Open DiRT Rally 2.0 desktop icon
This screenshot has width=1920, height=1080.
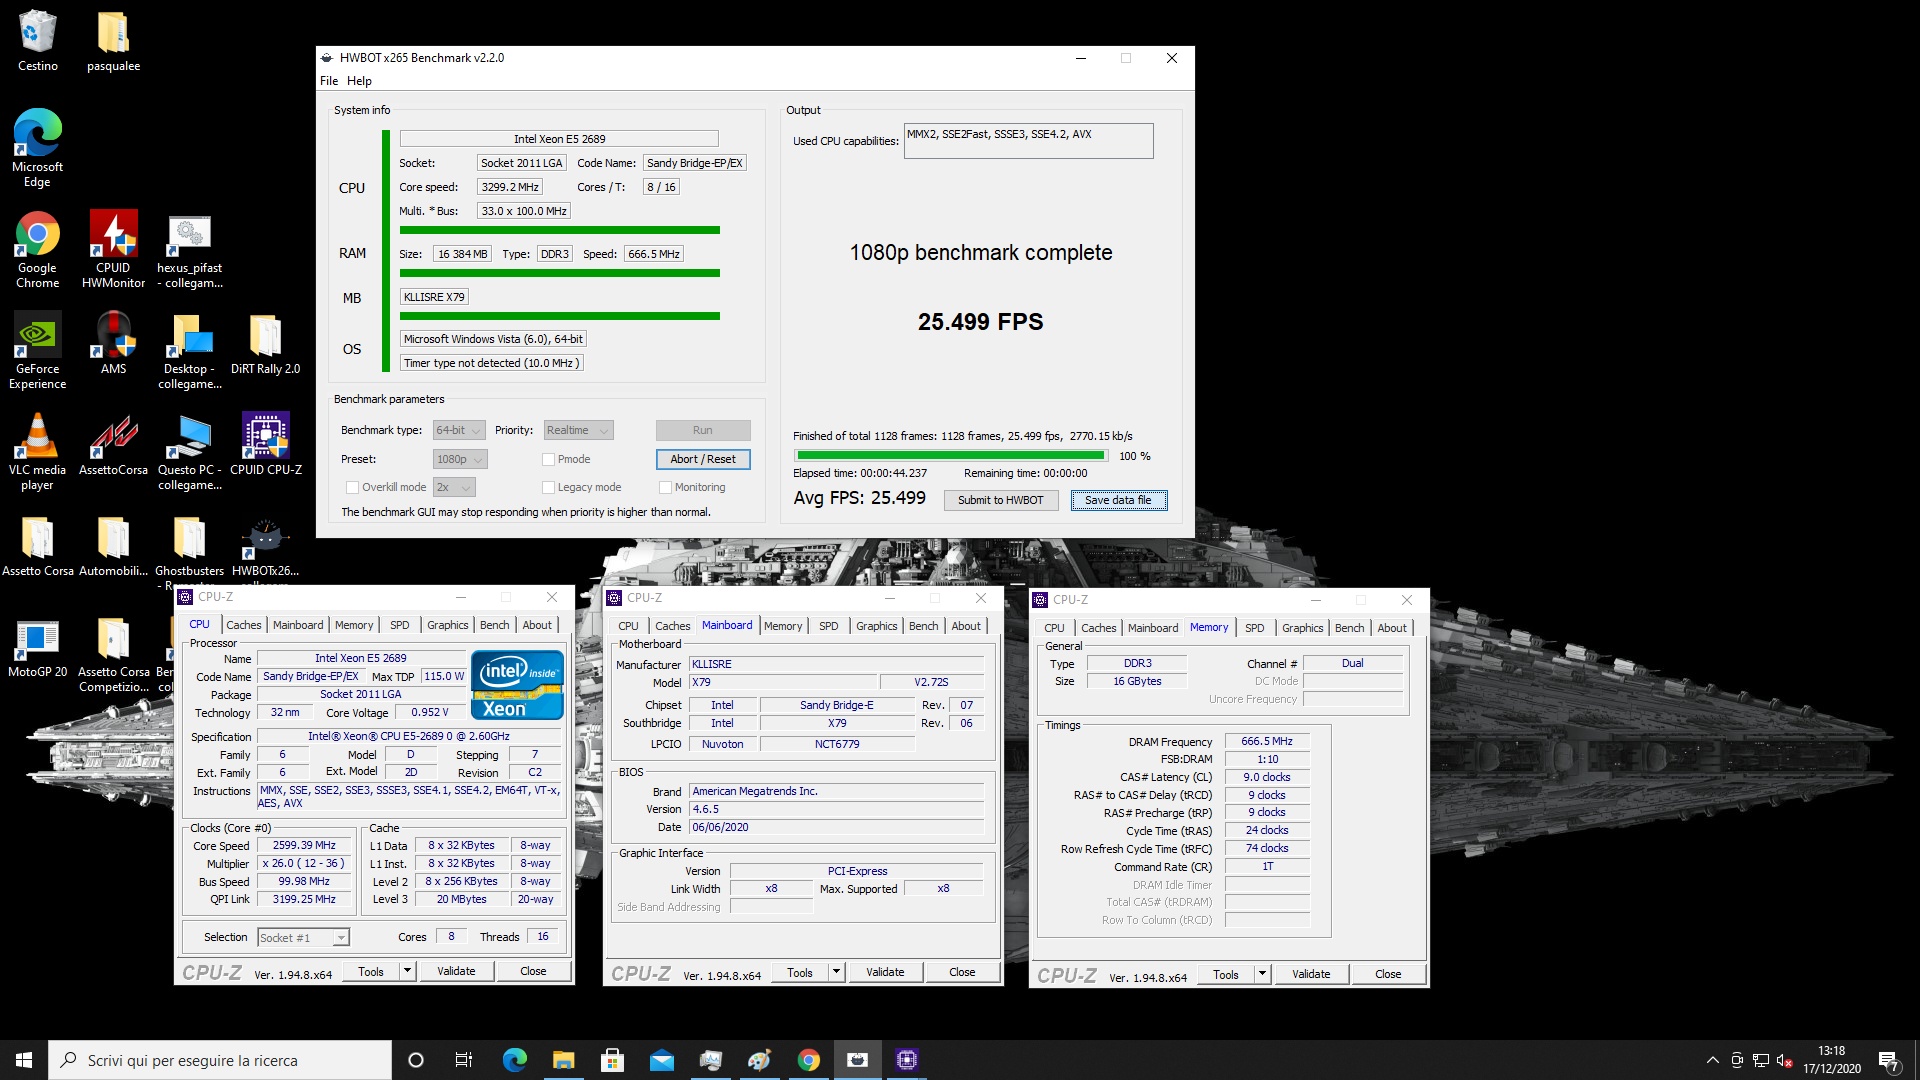[265, 343]
